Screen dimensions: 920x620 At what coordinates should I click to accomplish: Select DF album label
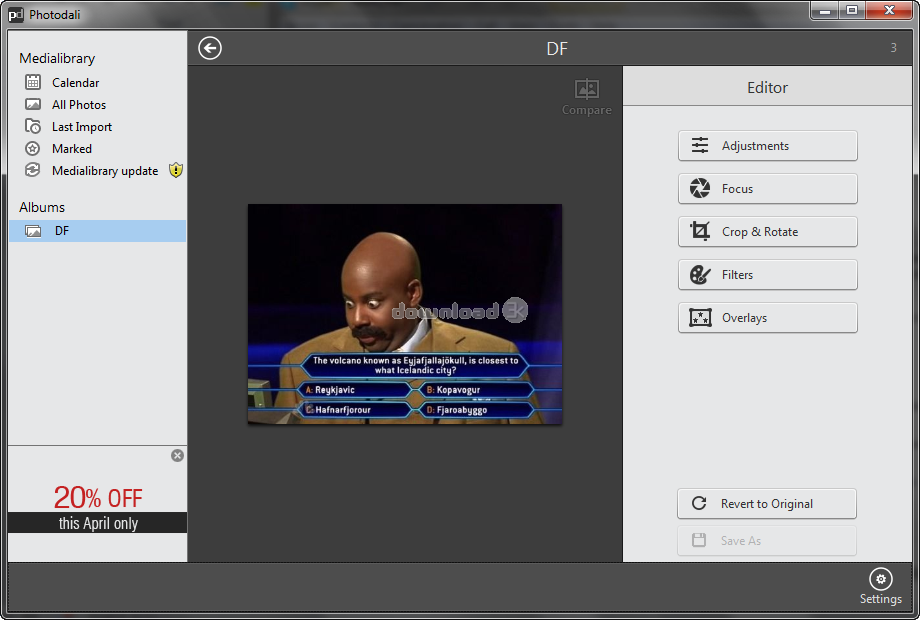pos(62,231)
